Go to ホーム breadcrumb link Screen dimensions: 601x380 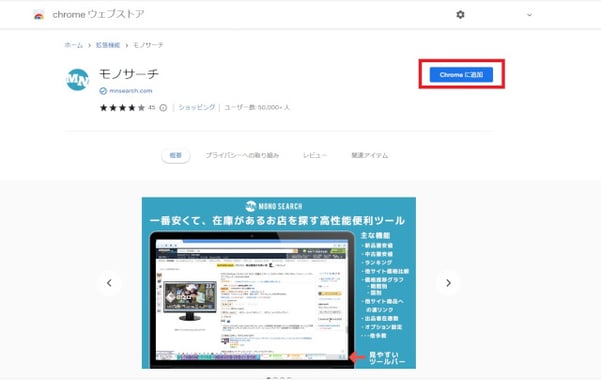tap(74, 45)
